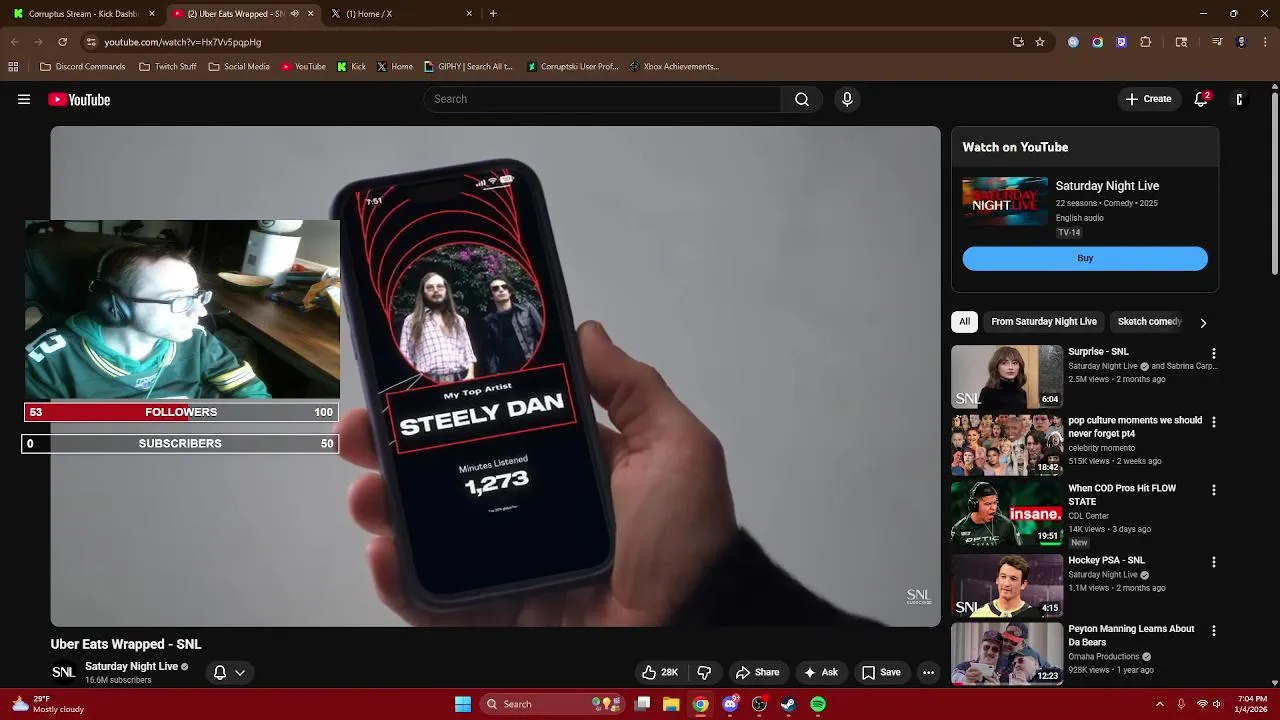Show hidden system tray icons chevron
1280x720 pixels.
pyautogui.click(x=1160, y=704)
